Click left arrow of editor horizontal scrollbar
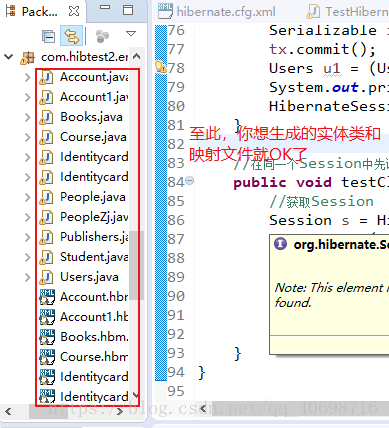This screenshot has height=428, width=389. coord(203,409)
